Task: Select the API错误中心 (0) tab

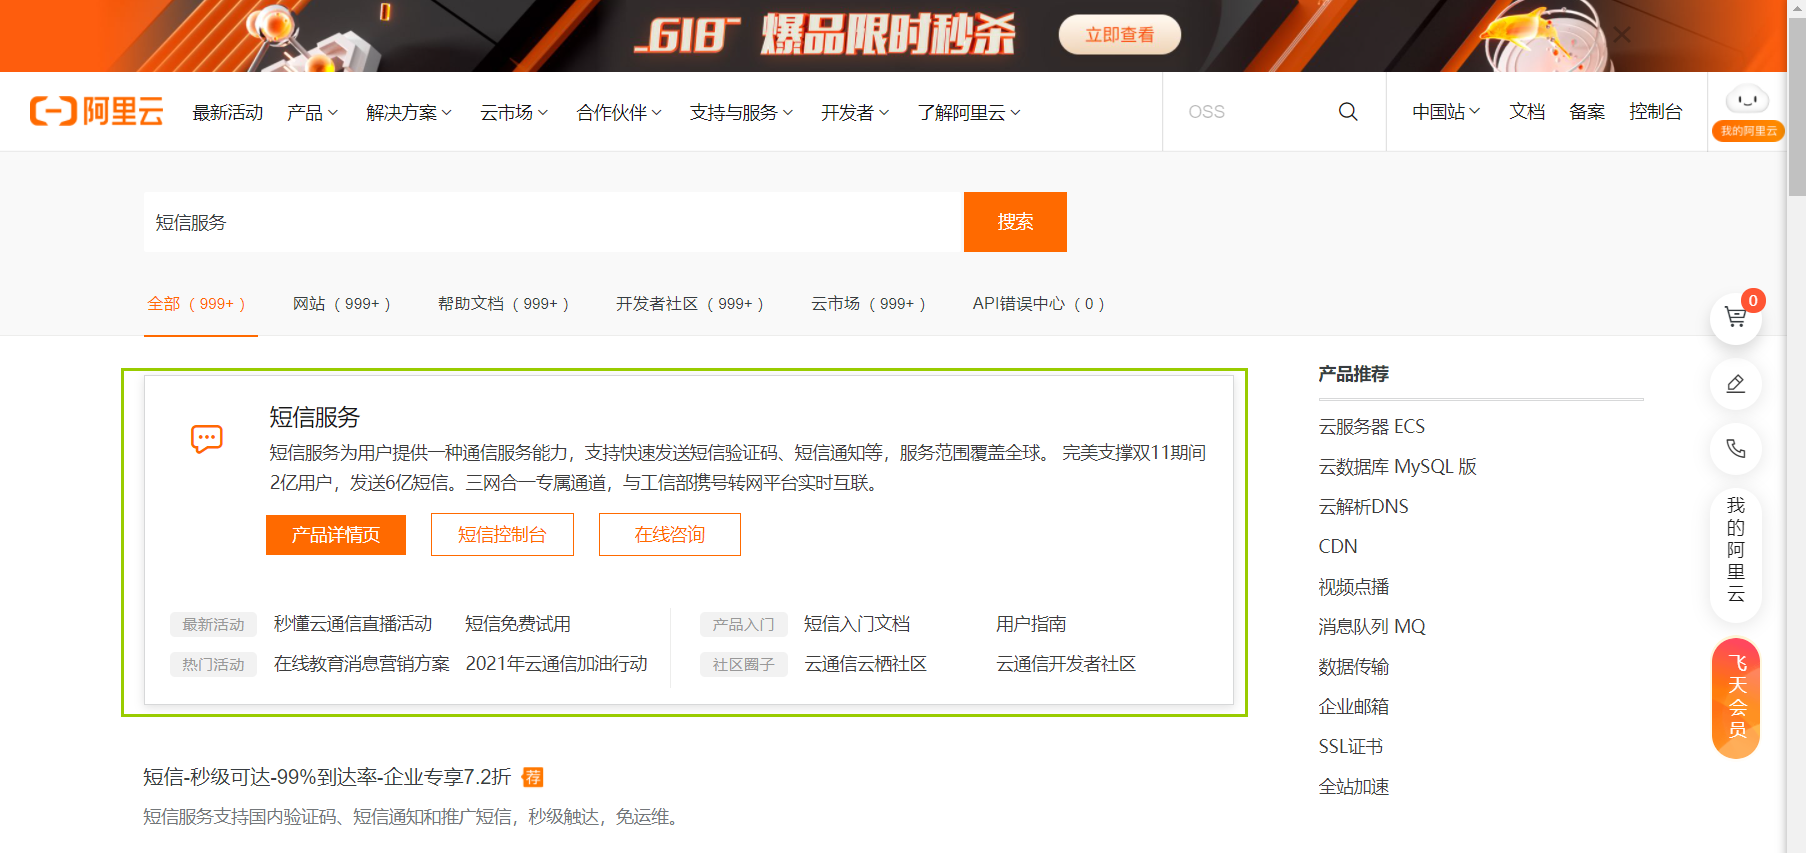Action: click(x=1038, y=304)
